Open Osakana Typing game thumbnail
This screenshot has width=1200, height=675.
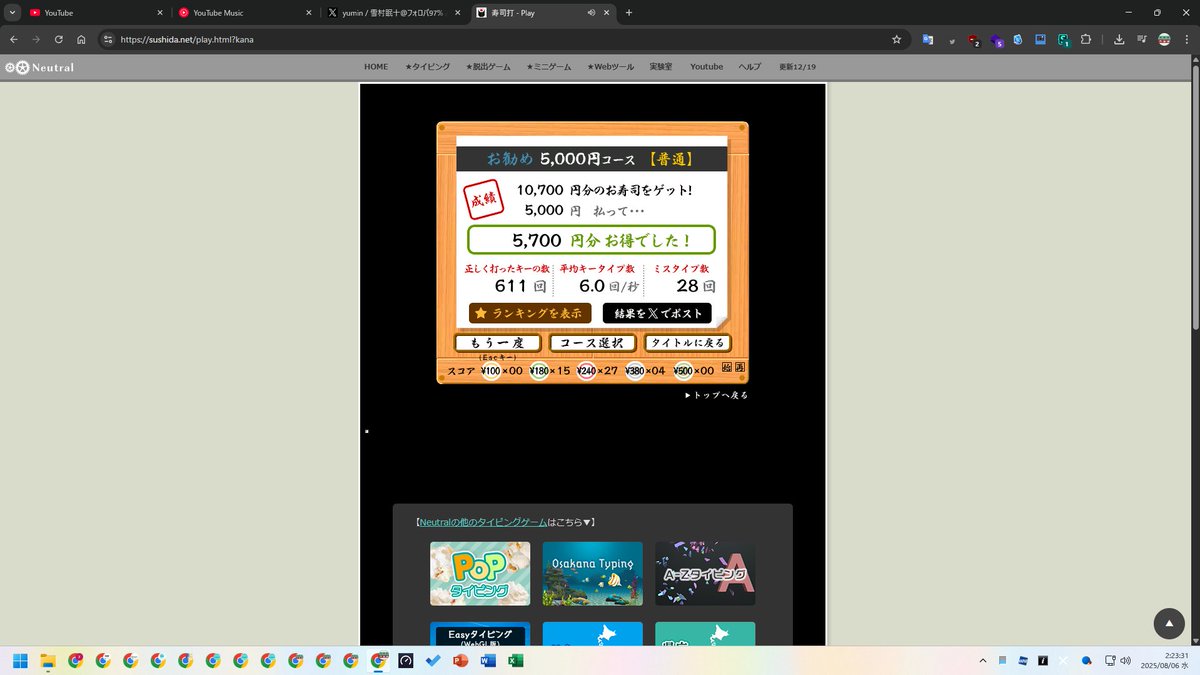(x=593, y=574)
